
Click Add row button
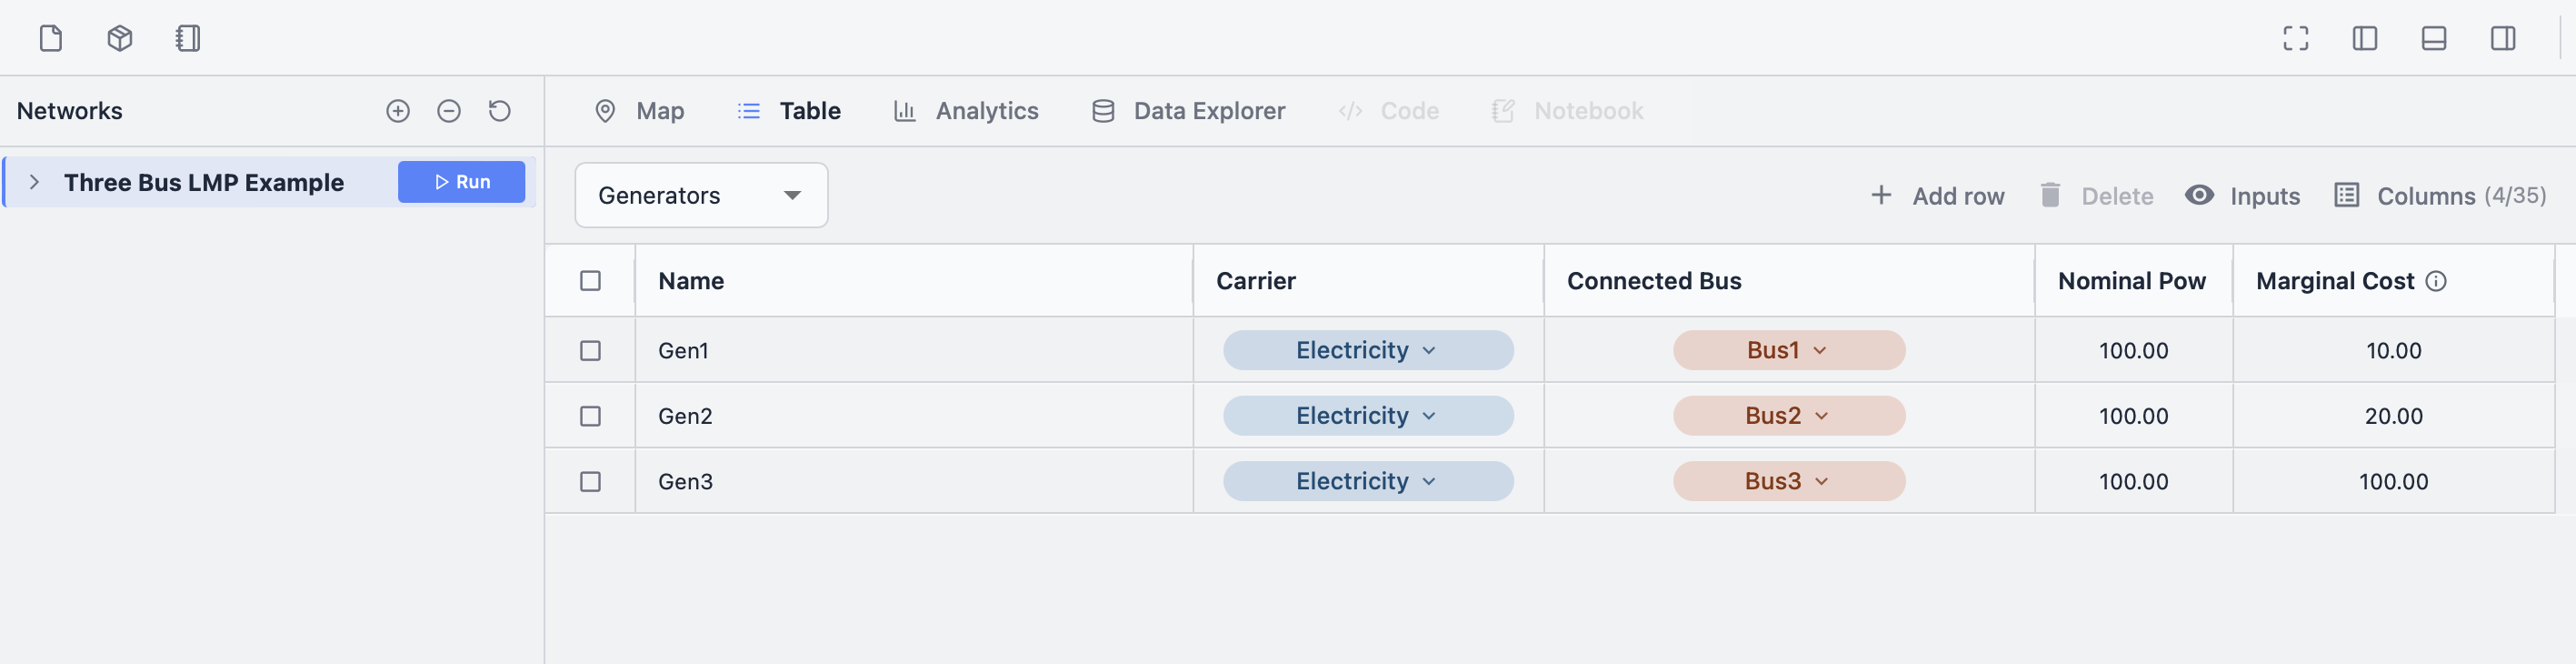coord(1937,196)
